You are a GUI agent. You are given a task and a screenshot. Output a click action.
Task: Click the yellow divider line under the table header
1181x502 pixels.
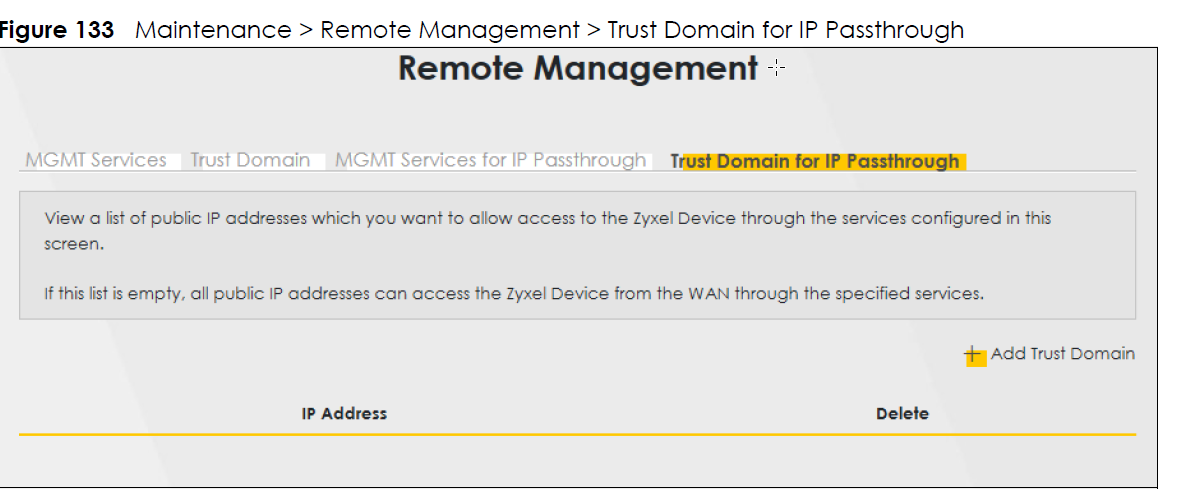point(577,435)
